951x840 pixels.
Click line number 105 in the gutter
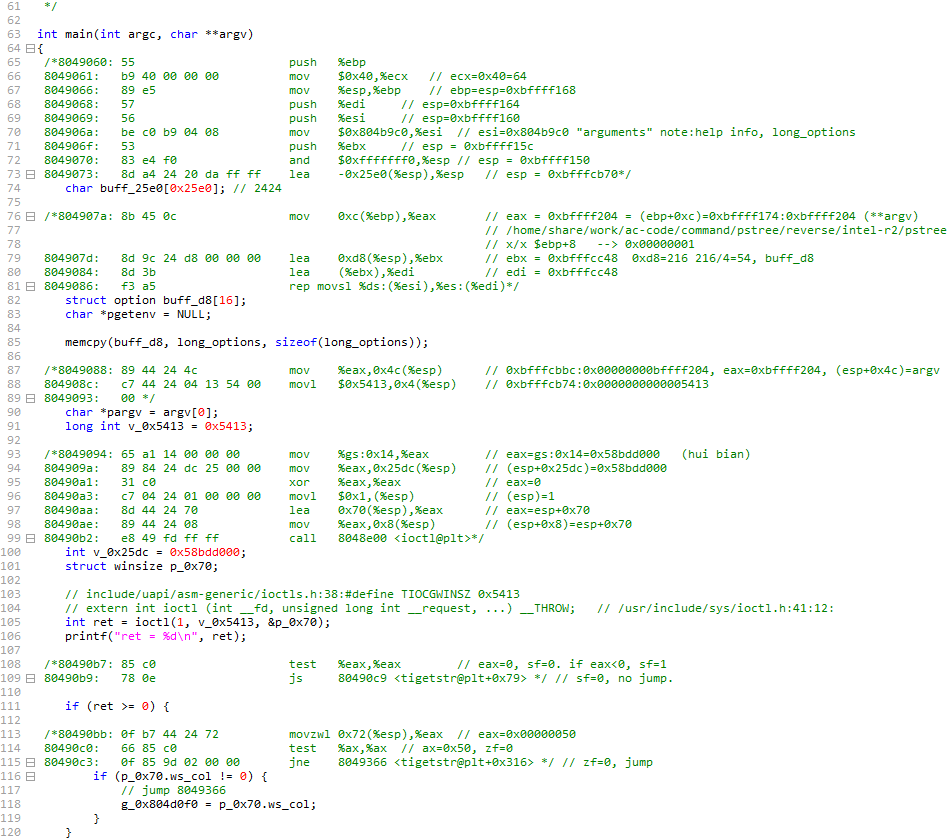tap(10, 622)
